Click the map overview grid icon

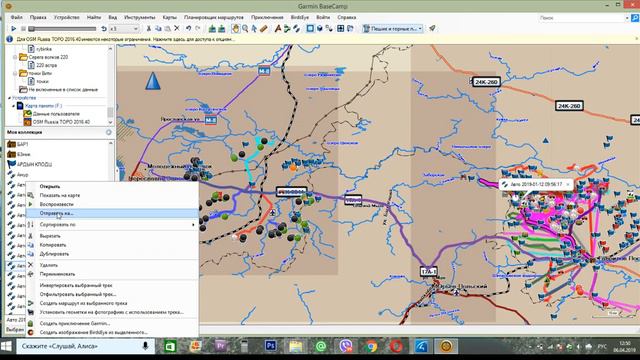(x=340, y=29)
